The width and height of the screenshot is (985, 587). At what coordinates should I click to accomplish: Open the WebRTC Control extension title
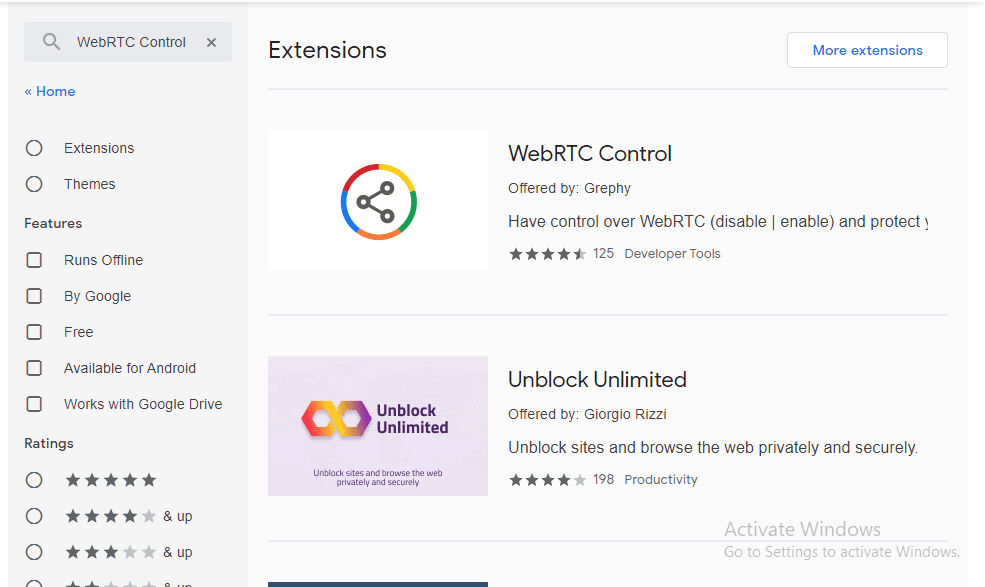(x=590, y=154)
